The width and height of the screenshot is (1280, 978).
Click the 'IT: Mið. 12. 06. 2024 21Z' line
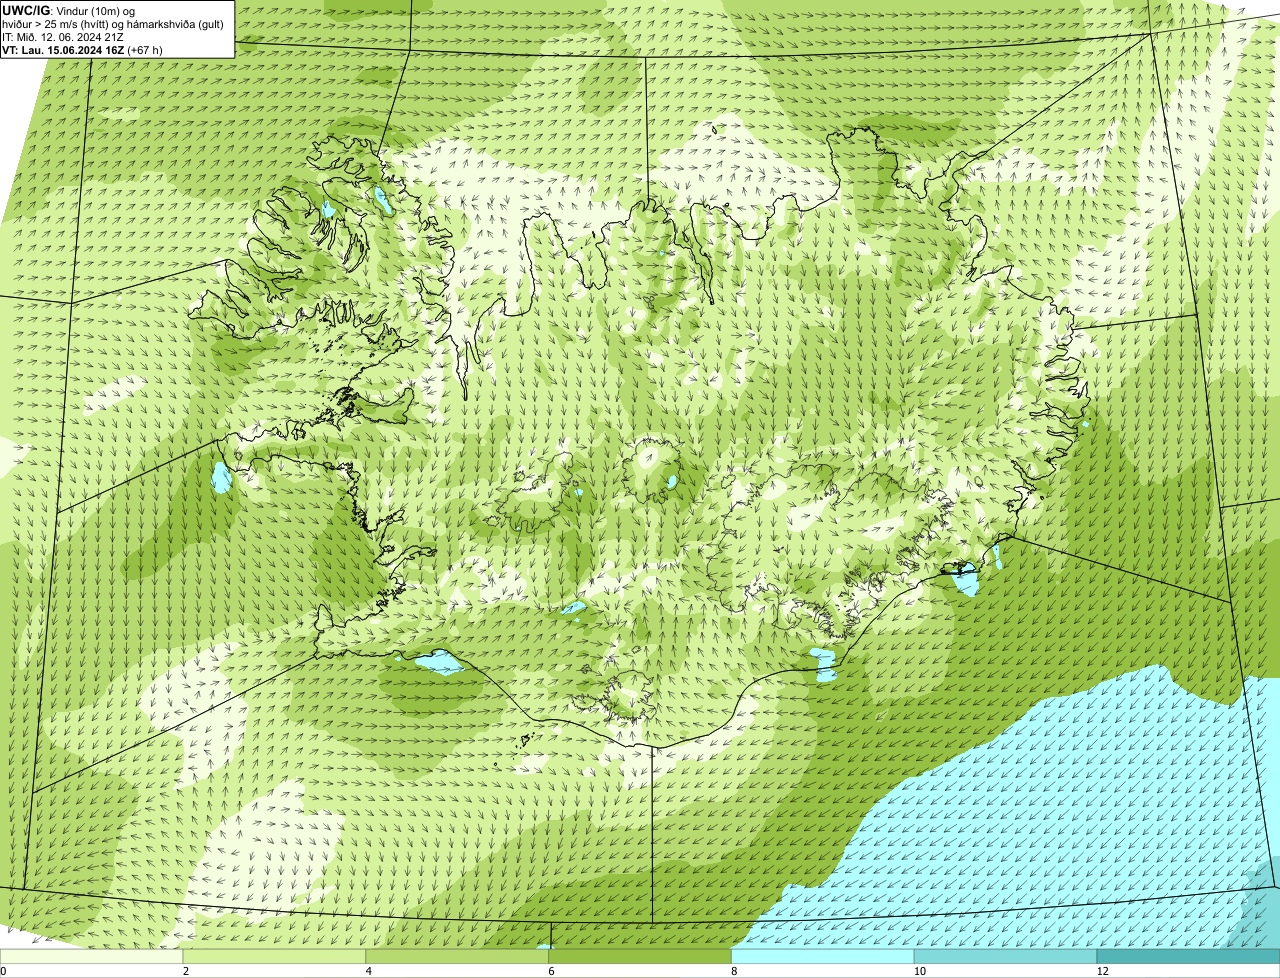click(63, 36)
